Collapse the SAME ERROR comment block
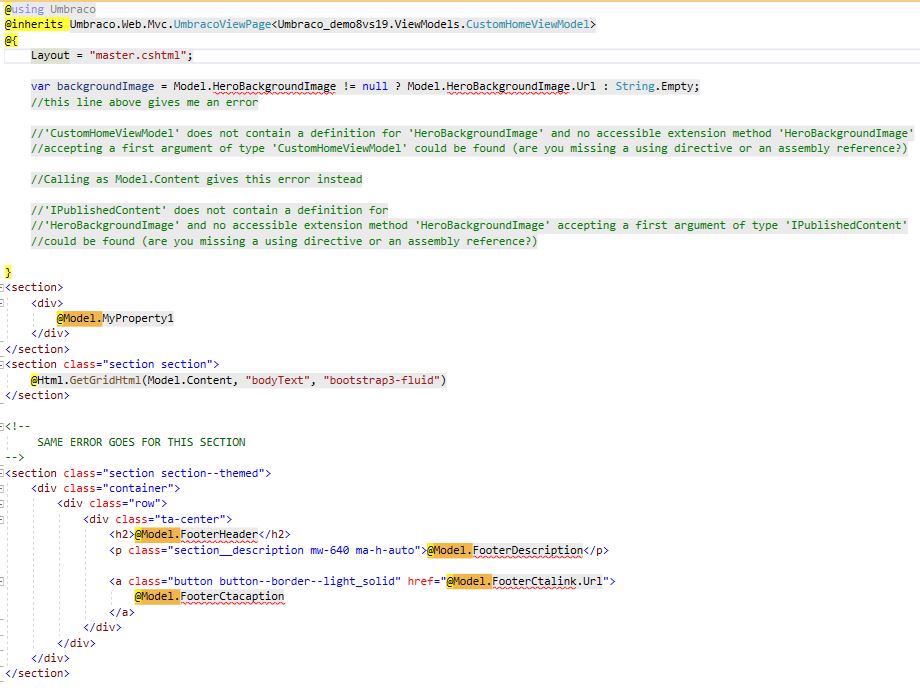Viewport: 920px width, 688px height. click(x=3, y=426)
